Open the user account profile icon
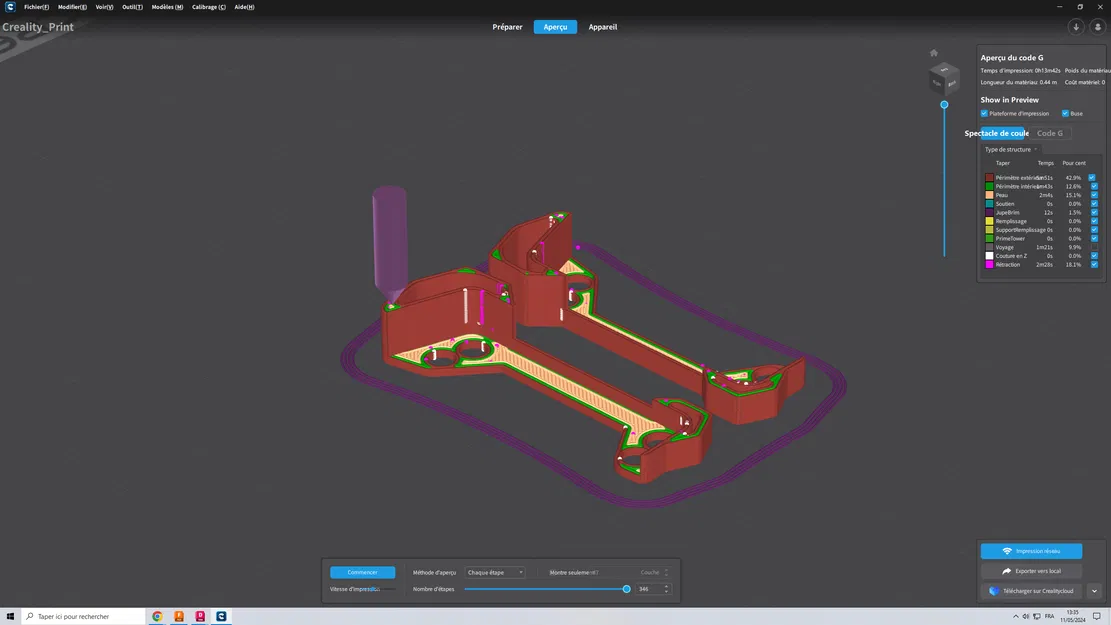This screenshot has width=1111, height=625. (x=1097, y=27)
